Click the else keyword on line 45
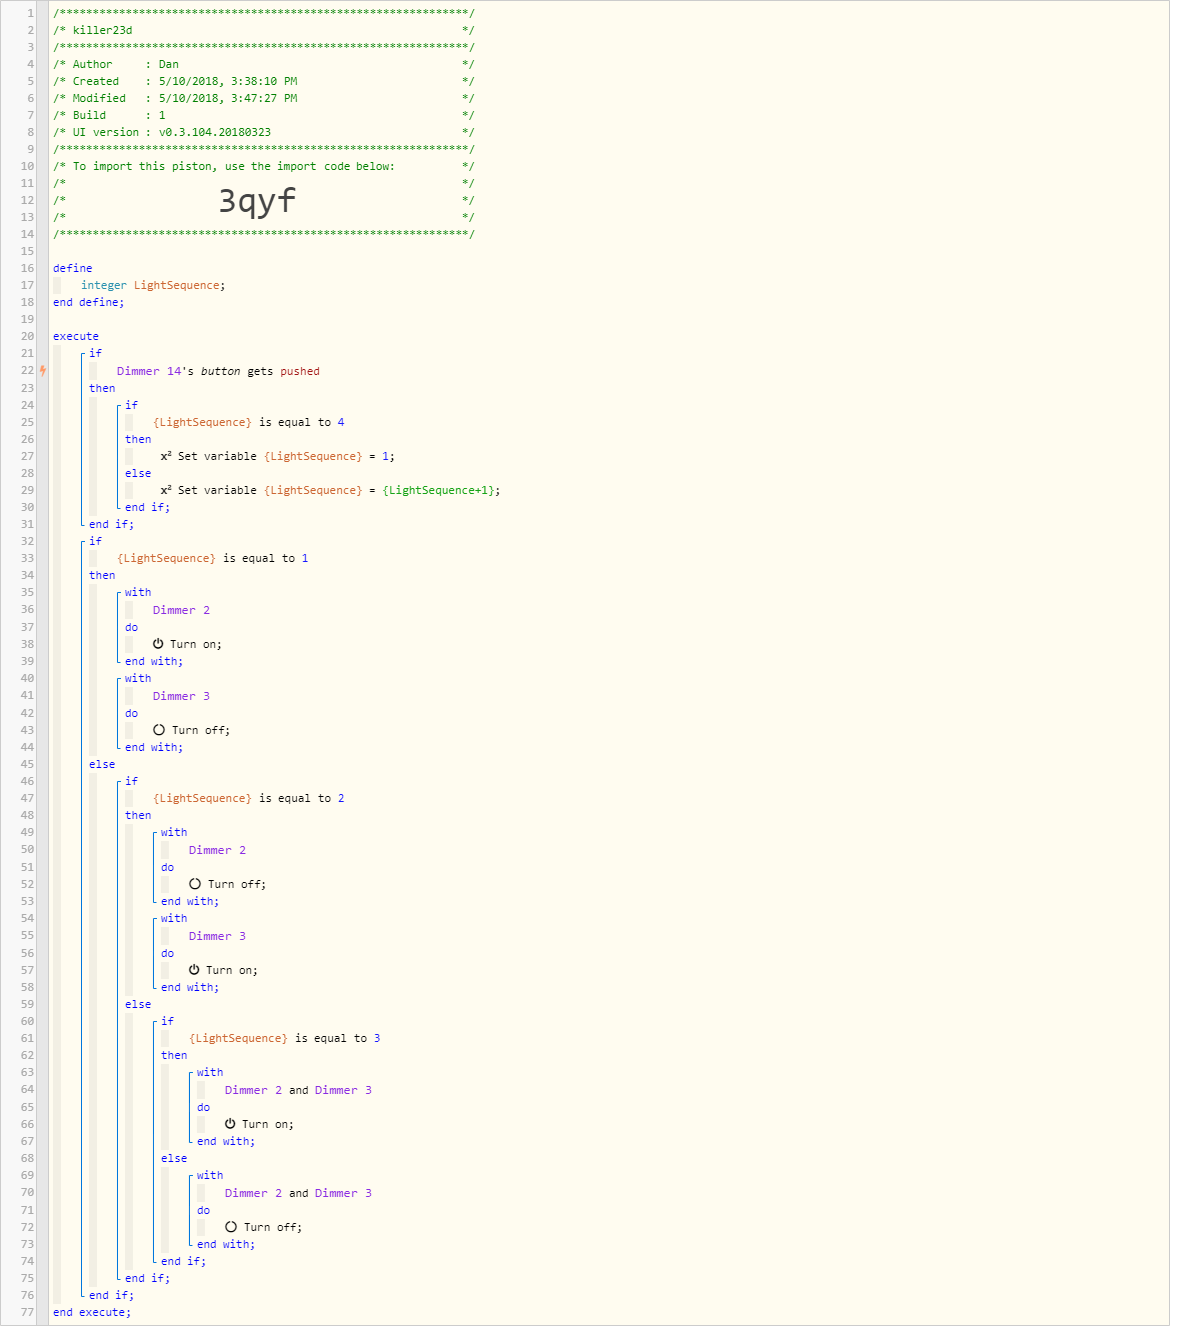The width and height of the screenshot is (1178, 1334). 102,764
